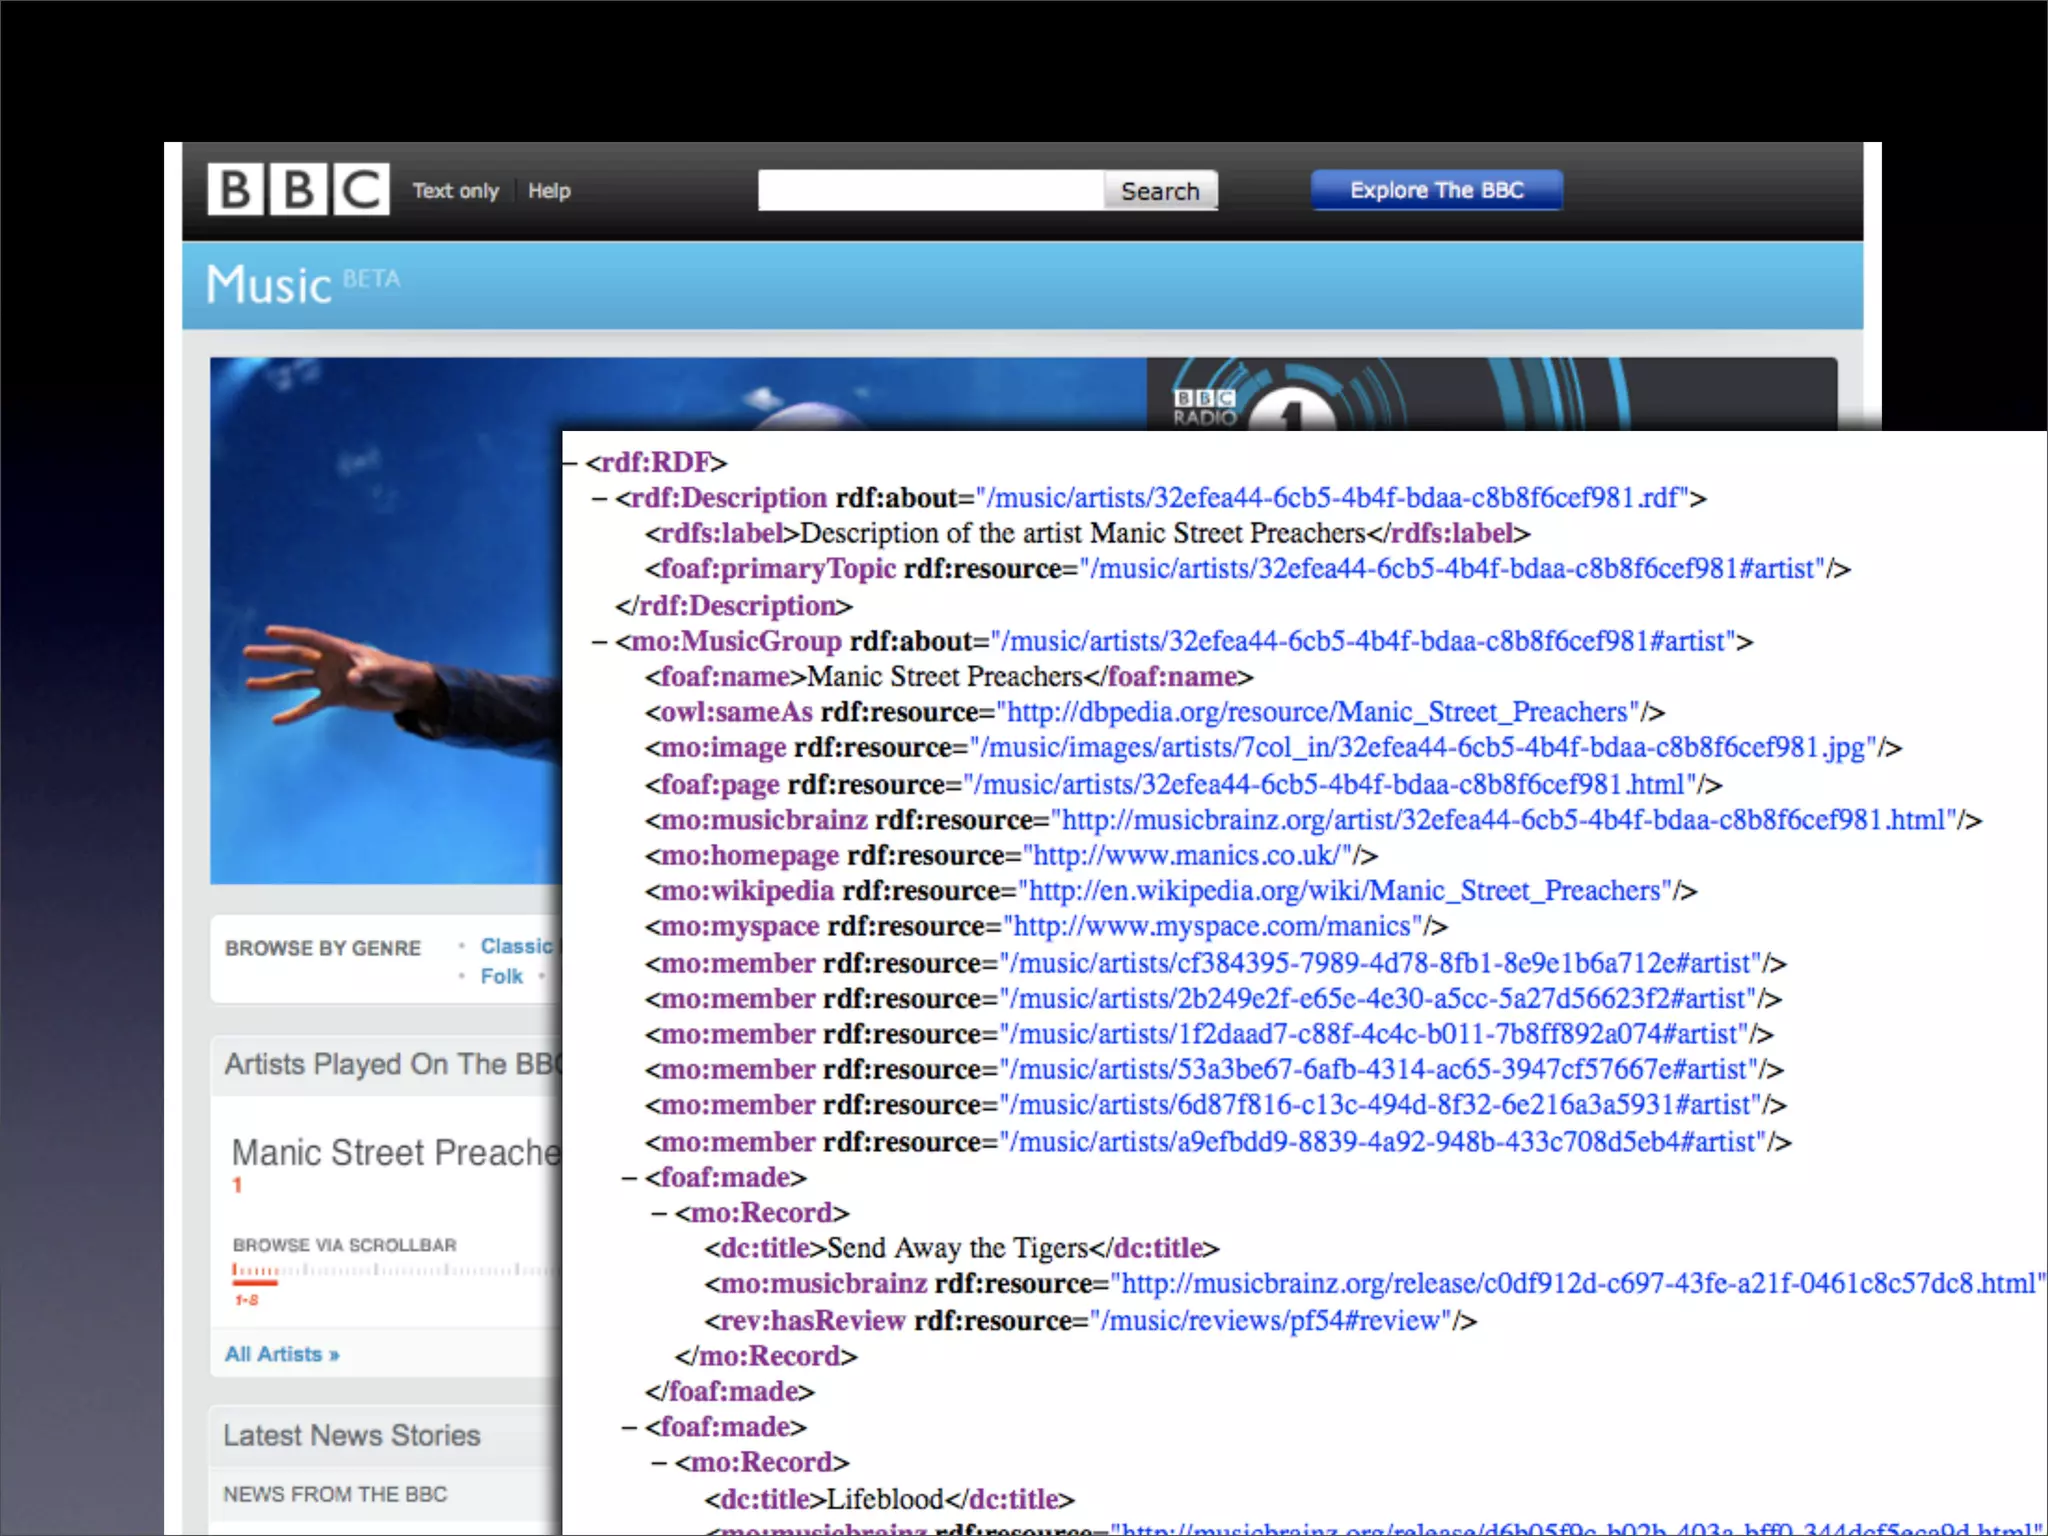
Task: Click the mo:member 2b249e2f line
Action: [x=1213, y=999]
